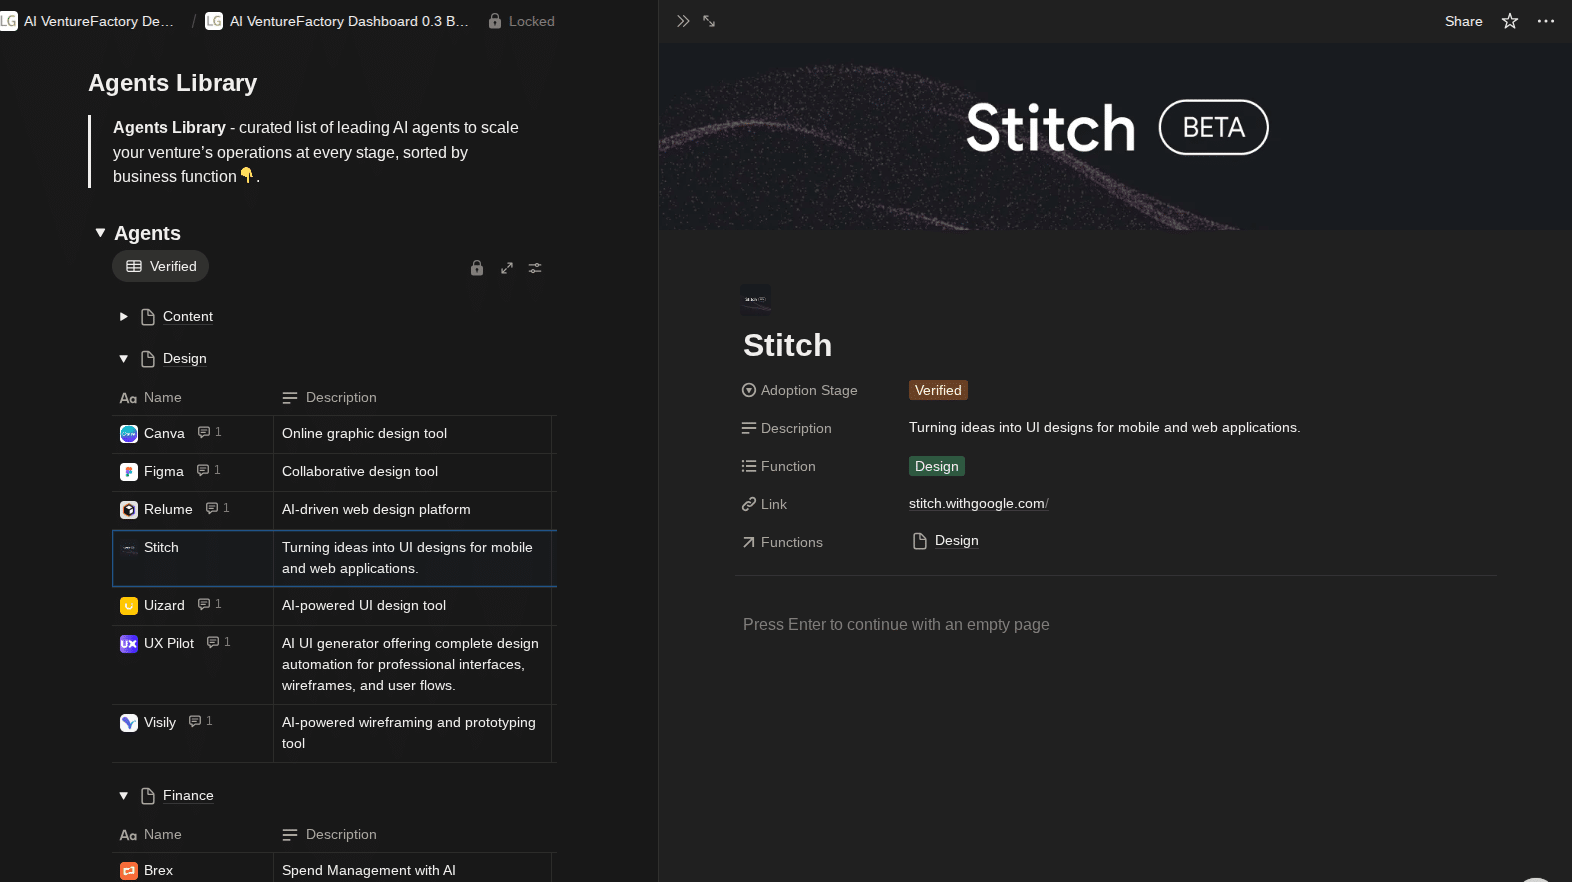Click 'Spend Management with AI' description cell
1572x882 pixels.
tap(412, 868)
